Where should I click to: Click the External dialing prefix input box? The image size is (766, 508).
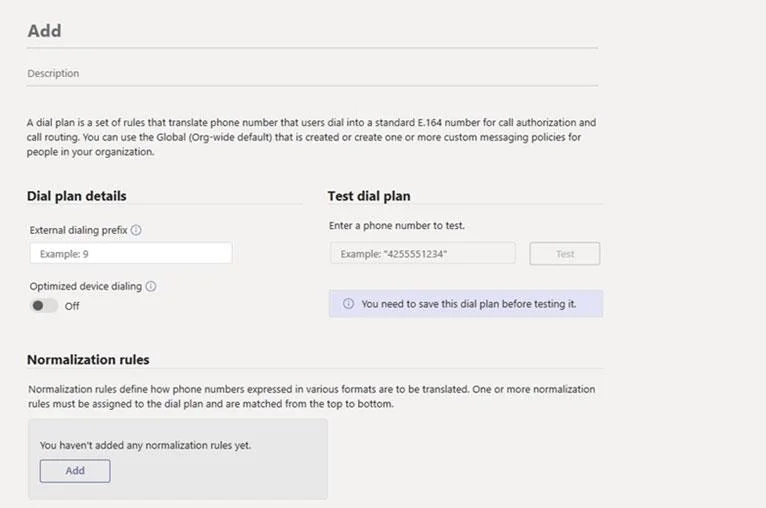pos(131,254)
